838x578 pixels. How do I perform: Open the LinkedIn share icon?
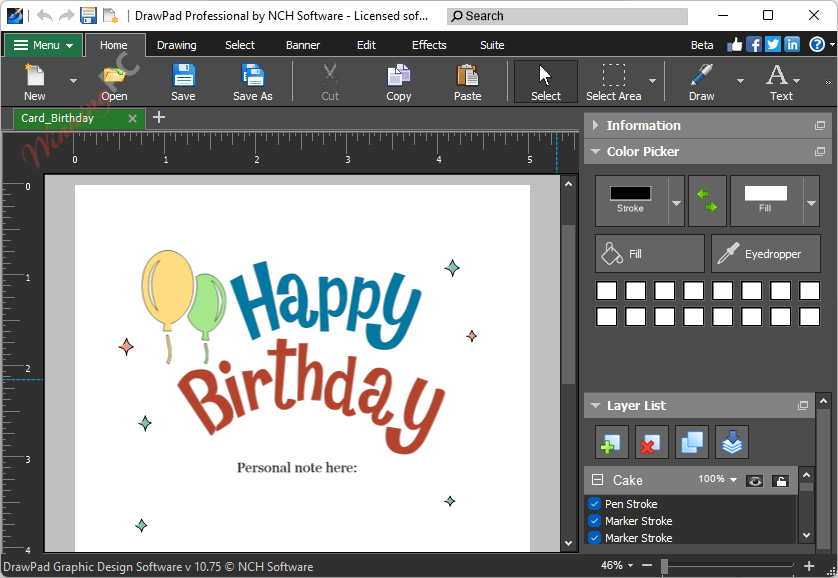pyautogui.click(x=792, y=45)
